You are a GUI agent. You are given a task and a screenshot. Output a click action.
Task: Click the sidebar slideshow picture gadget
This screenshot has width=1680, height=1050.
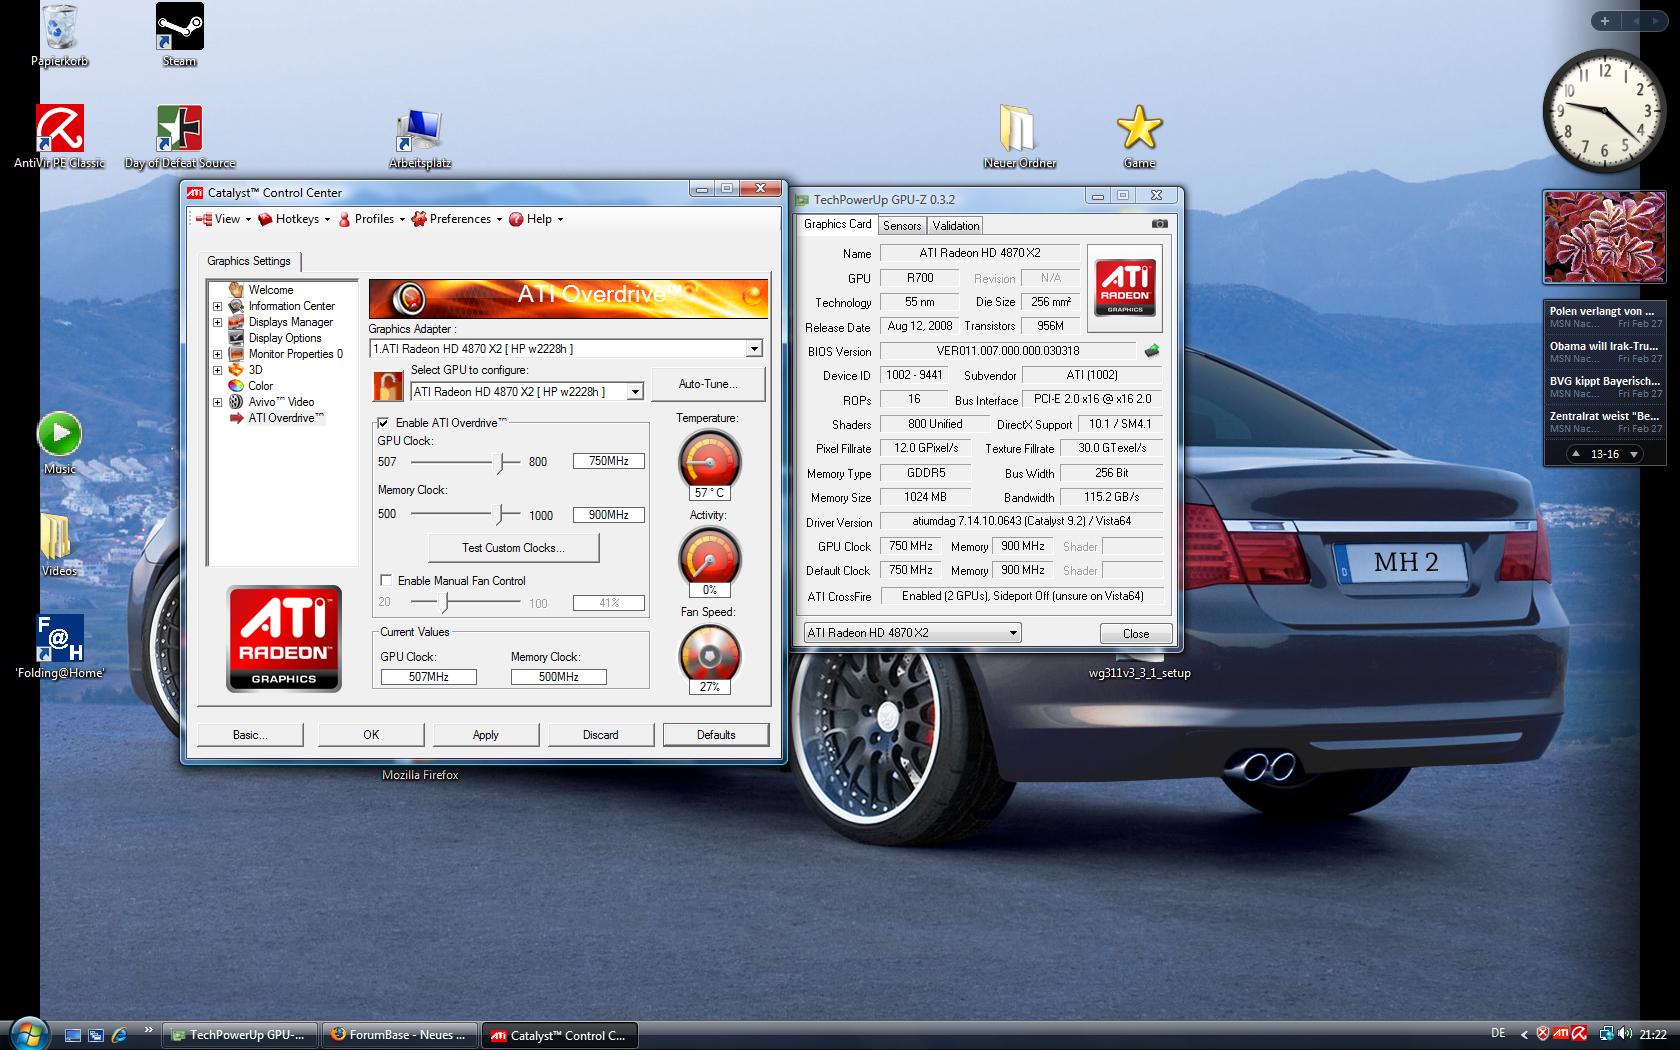click(1604, 237)
